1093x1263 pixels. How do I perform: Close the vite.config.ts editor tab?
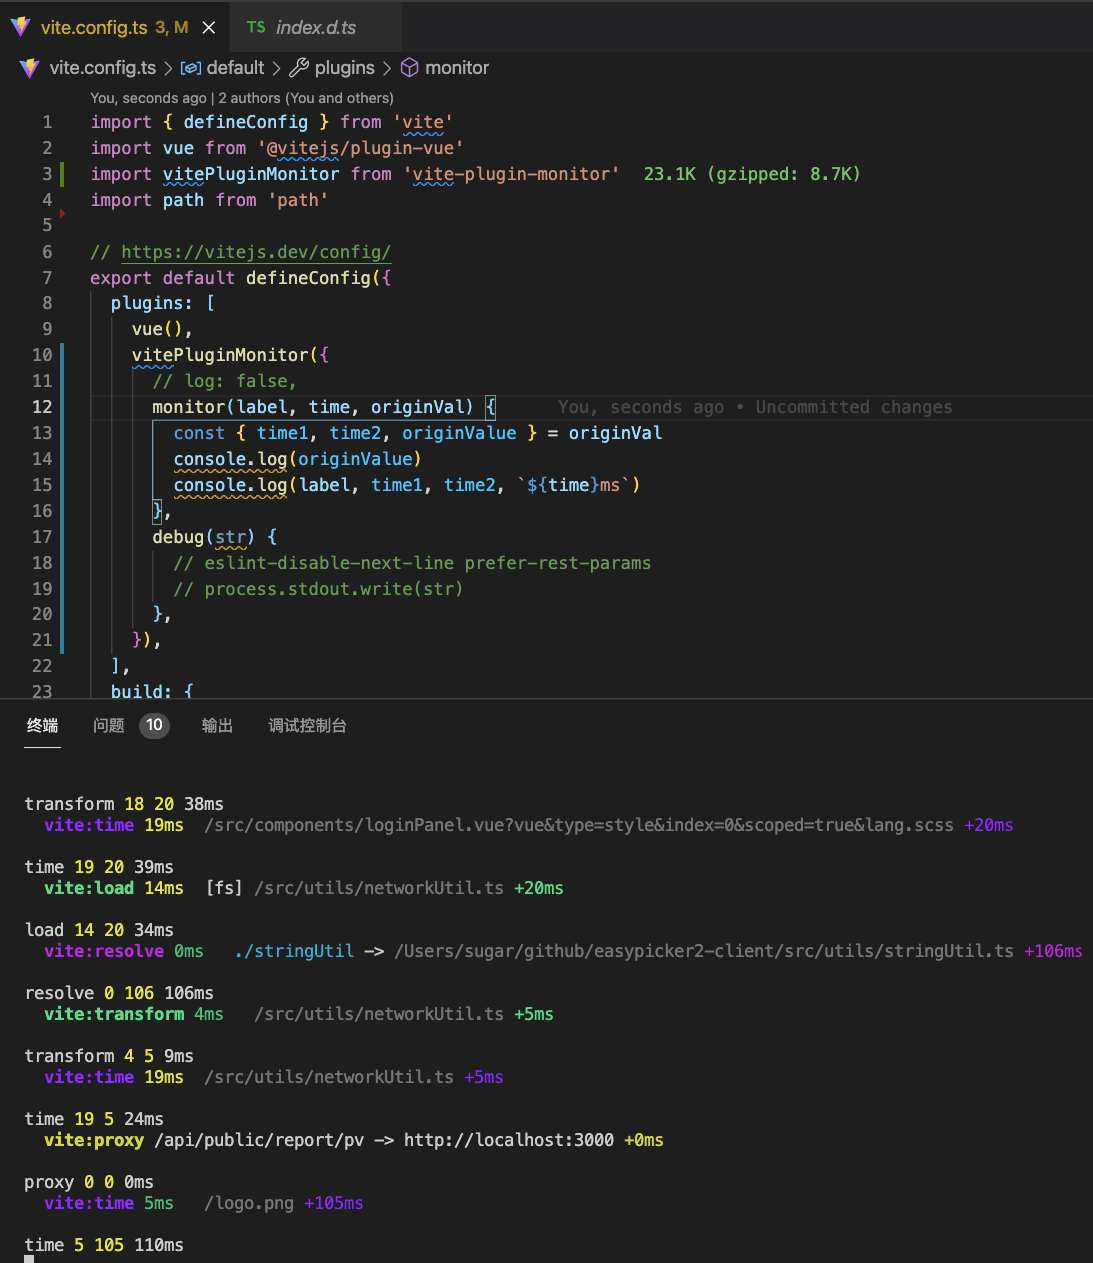tap(209, 28)
